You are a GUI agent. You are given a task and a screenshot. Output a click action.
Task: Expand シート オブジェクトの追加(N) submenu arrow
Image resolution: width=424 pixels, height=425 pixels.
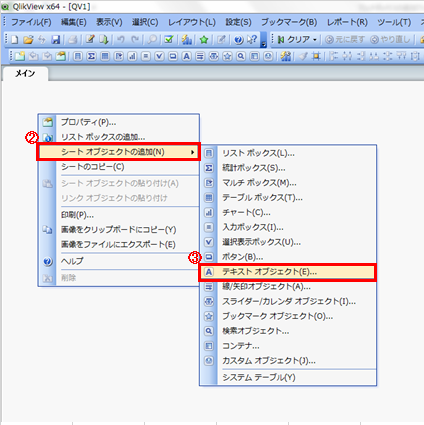193,152
